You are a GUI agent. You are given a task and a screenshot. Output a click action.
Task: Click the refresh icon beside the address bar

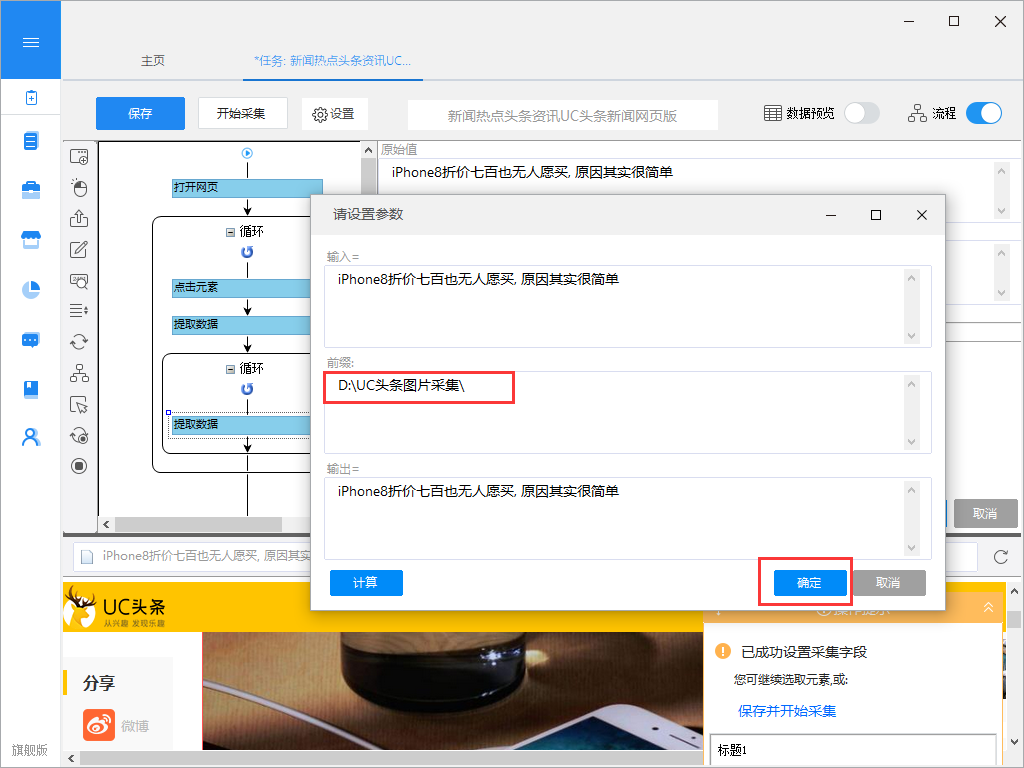[x=1000, y=557]
